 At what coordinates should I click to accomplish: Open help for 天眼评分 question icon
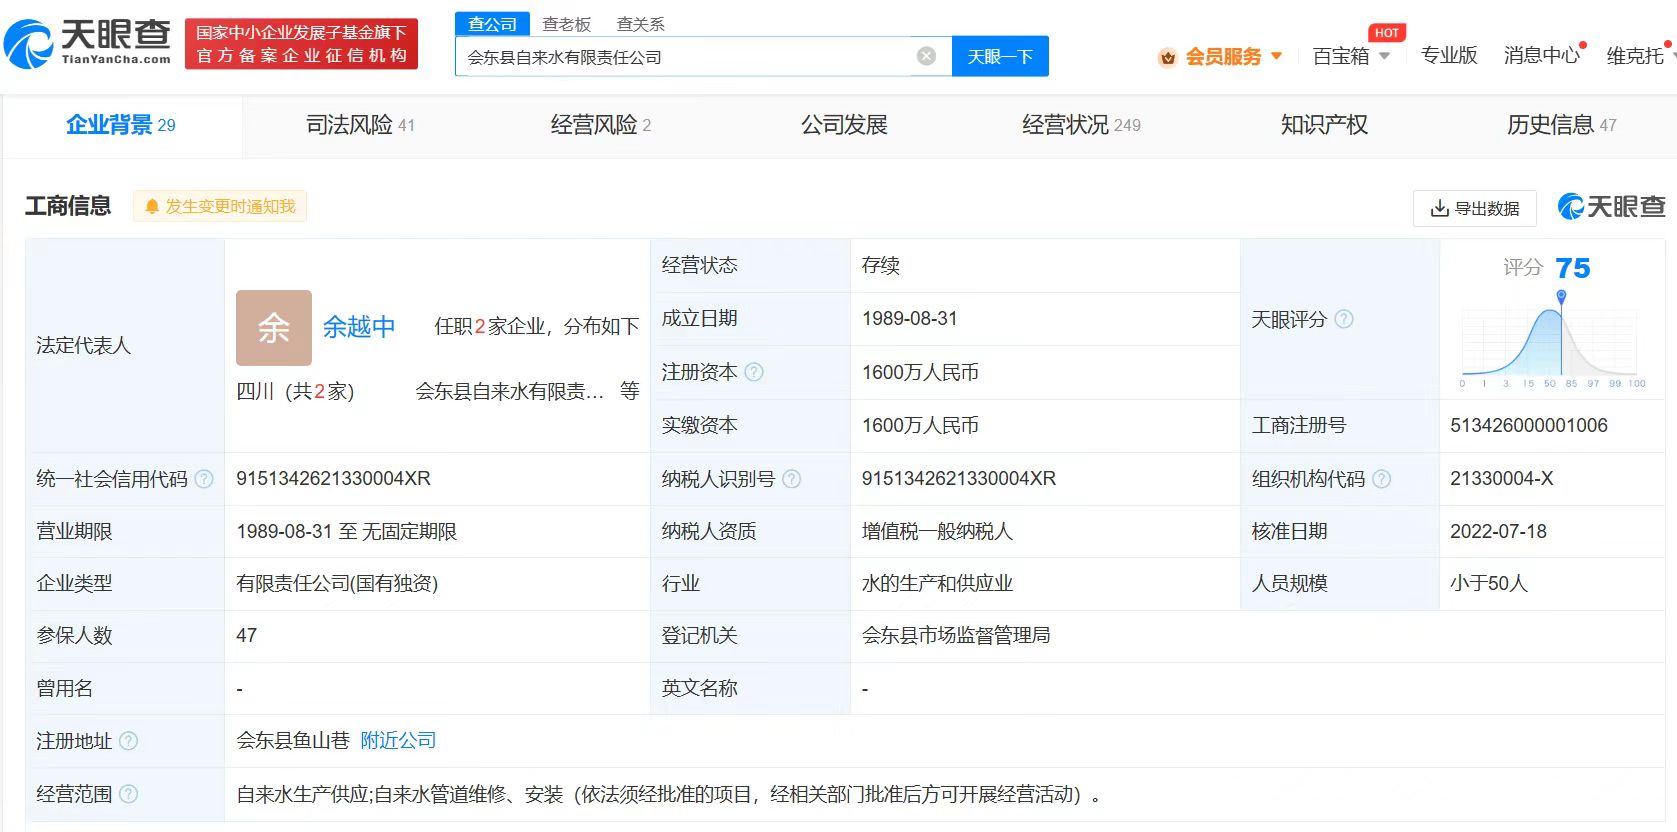[x=1344, y=319]
